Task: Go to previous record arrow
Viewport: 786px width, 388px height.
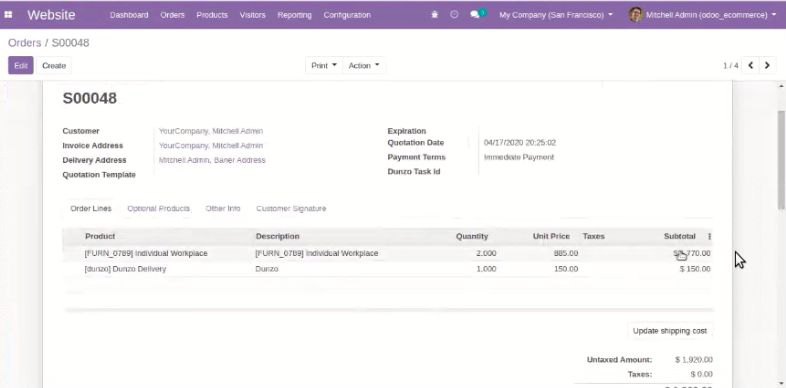Action: (750, 66)
